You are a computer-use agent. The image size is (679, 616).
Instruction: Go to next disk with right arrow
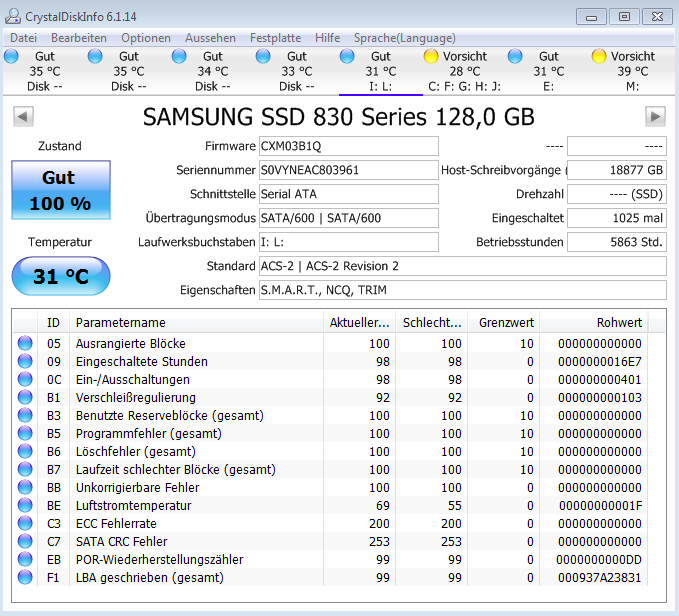[655, 116]
